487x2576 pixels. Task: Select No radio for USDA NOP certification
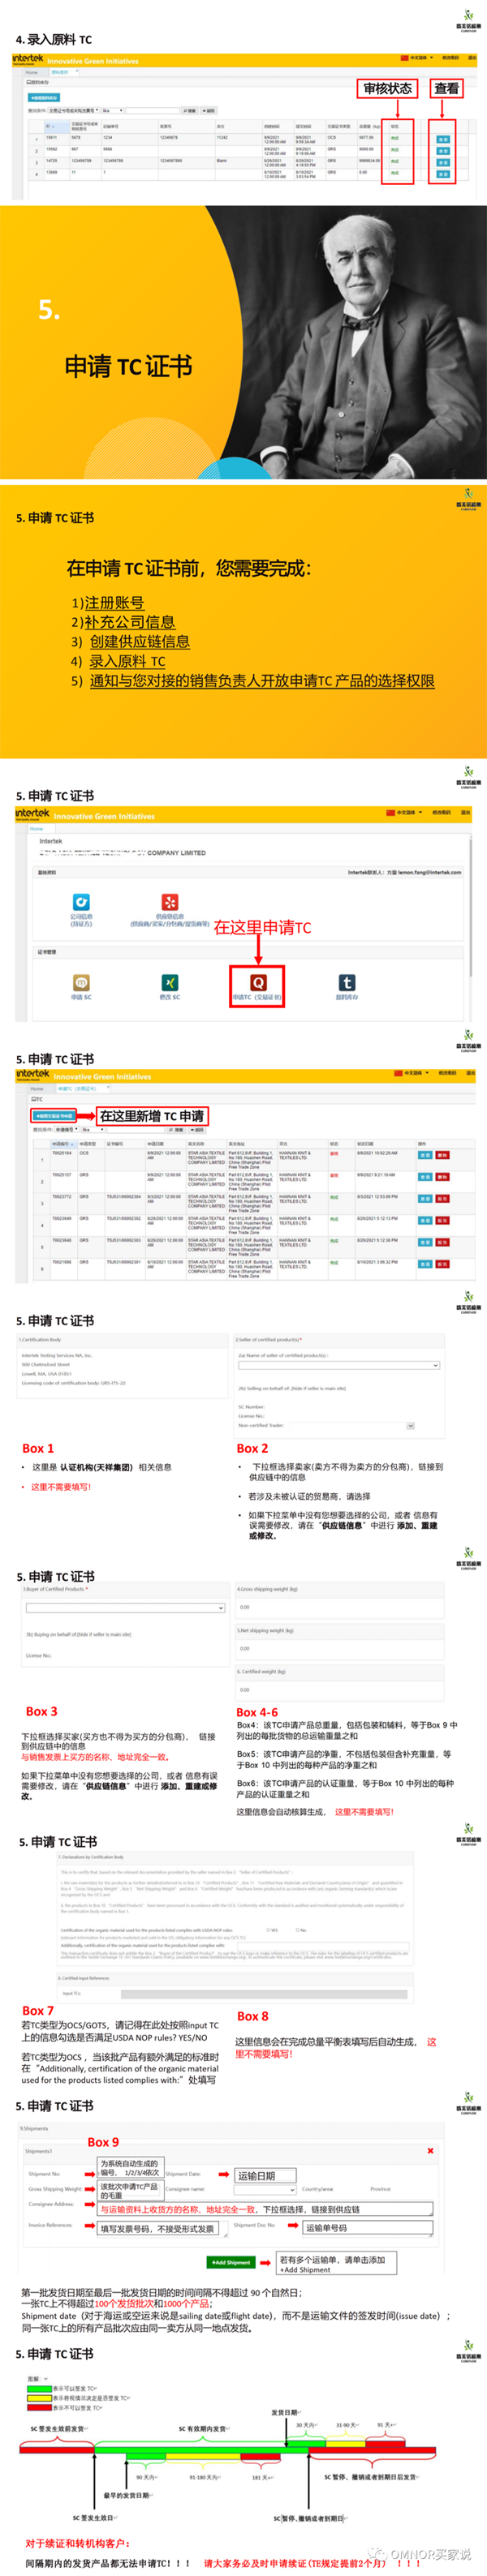click(297, 1930)
